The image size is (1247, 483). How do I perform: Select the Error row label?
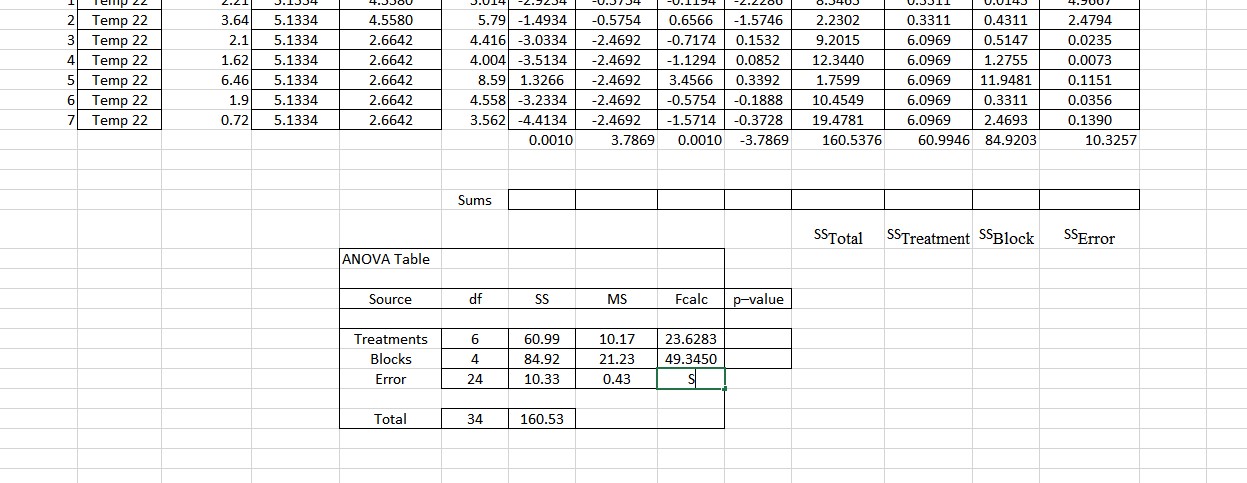click(x=390, y=379)
